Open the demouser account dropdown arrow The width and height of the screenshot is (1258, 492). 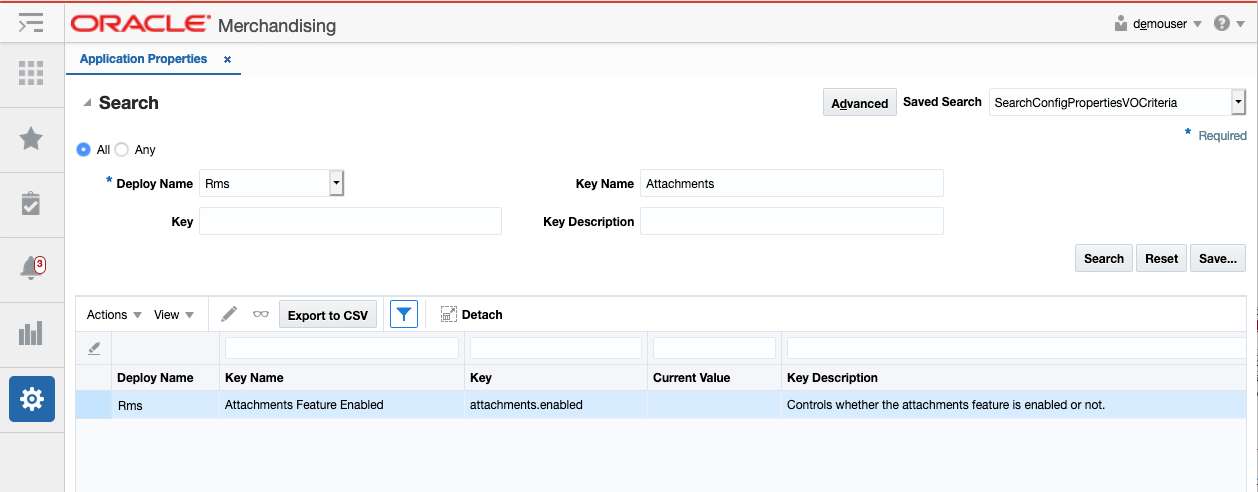(x=1198, y=24)
